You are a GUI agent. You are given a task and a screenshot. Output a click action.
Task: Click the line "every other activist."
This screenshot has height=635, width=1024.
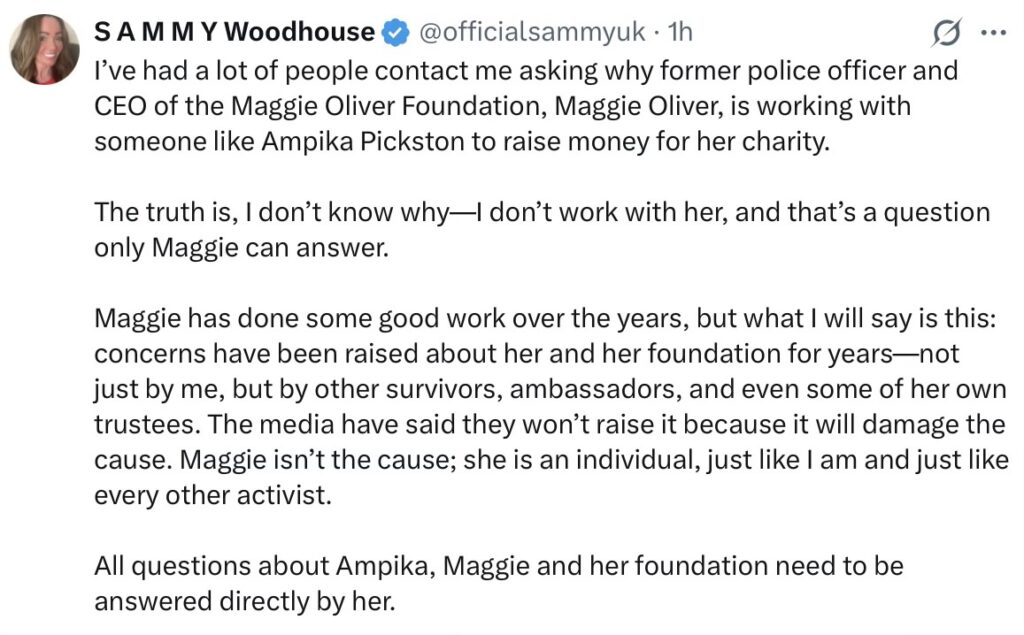point(211,496)
